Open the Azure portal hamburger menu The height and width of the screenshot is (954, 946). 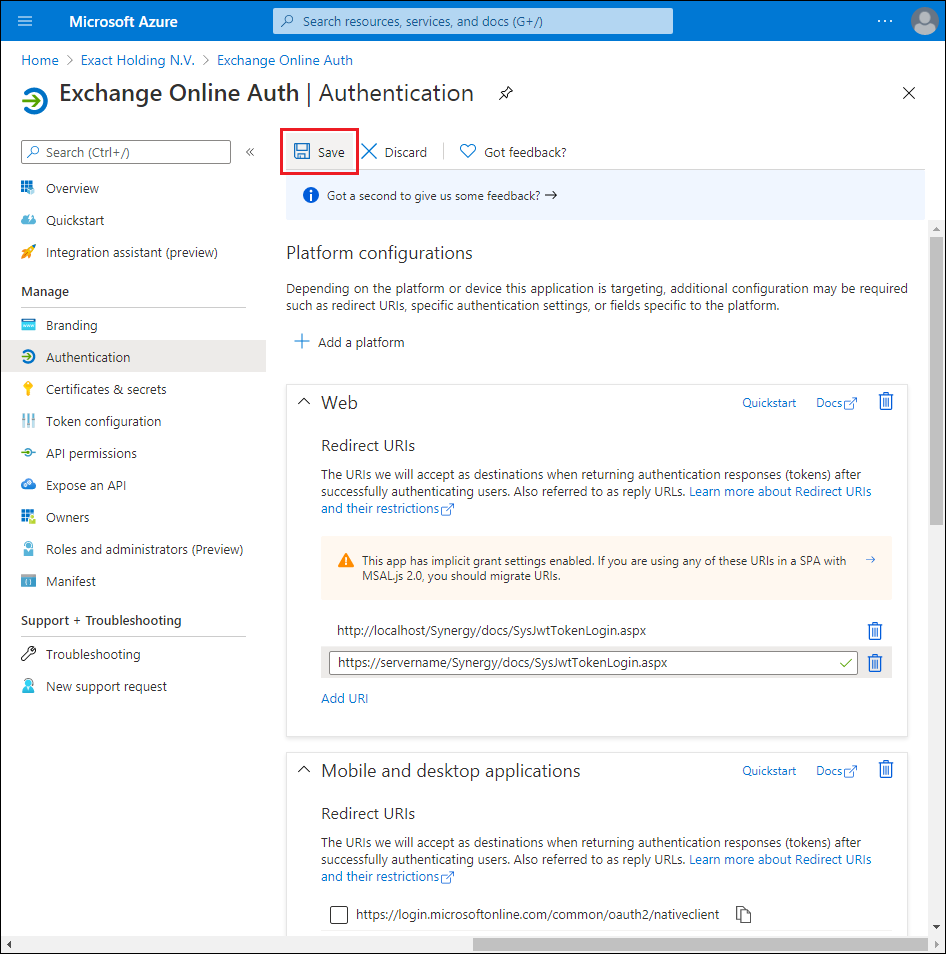[x=24, y=20]
